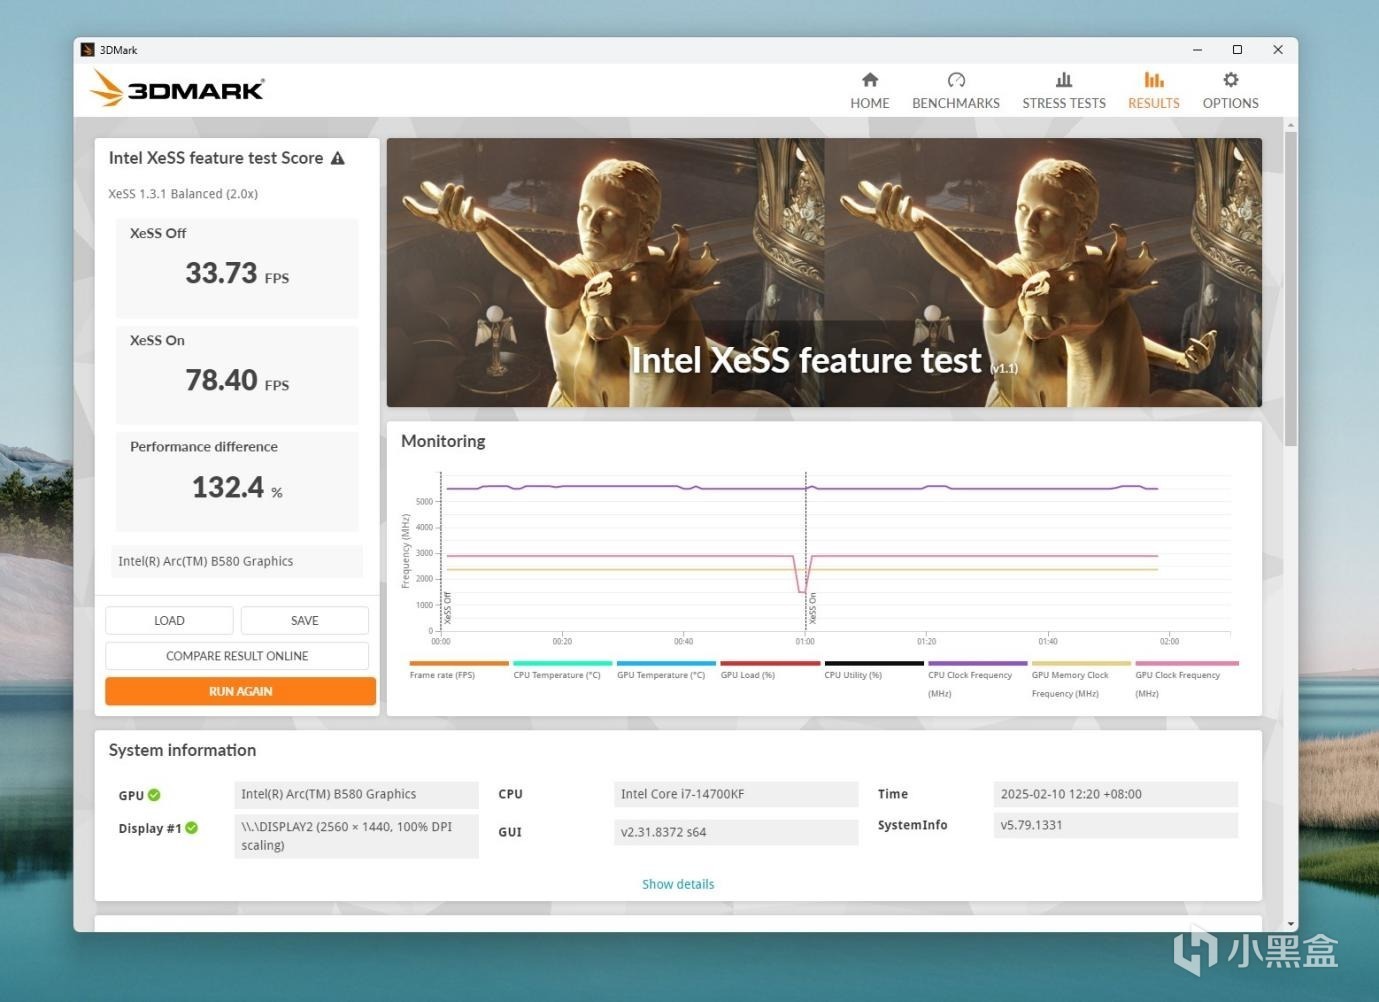The height and width of the screenshot is (1002, 1379).
Task: Click the LOAD button
Action: tap(169, 621)
